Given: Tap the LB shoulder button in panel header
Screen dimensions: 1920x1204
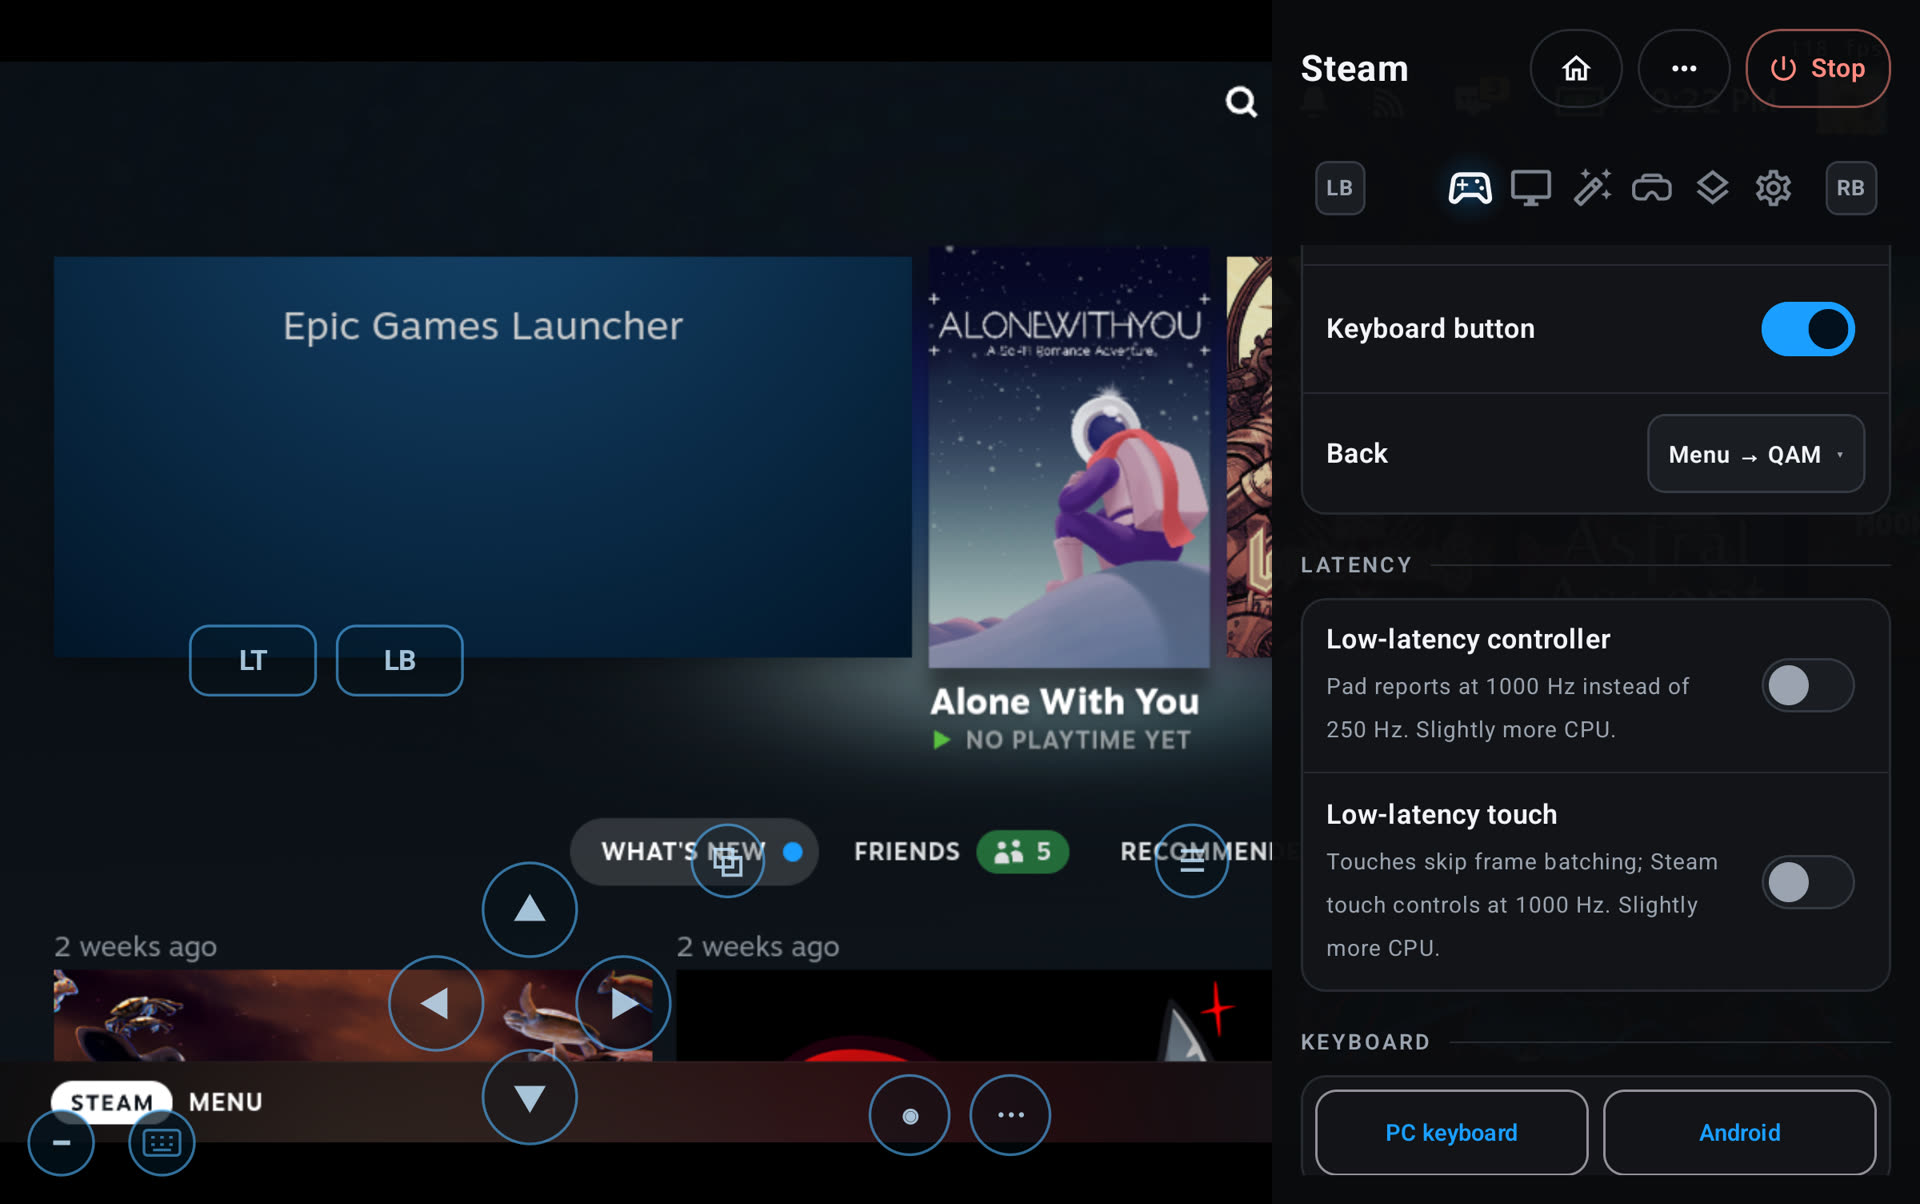Looking at the screenshot, I should 1339,188.
